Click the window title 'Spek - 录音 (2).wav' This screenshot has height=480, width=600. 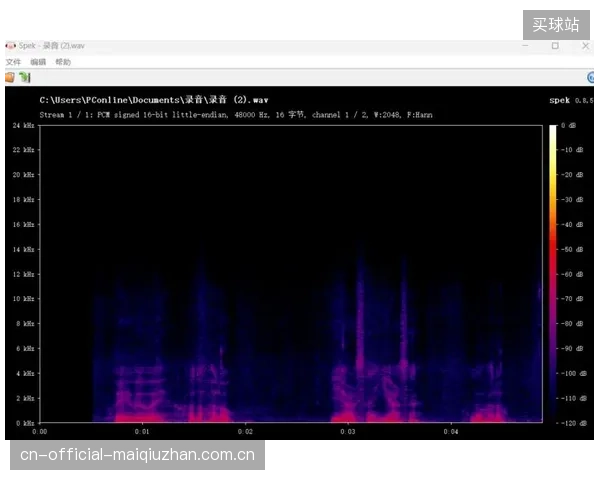coord(51,46)
